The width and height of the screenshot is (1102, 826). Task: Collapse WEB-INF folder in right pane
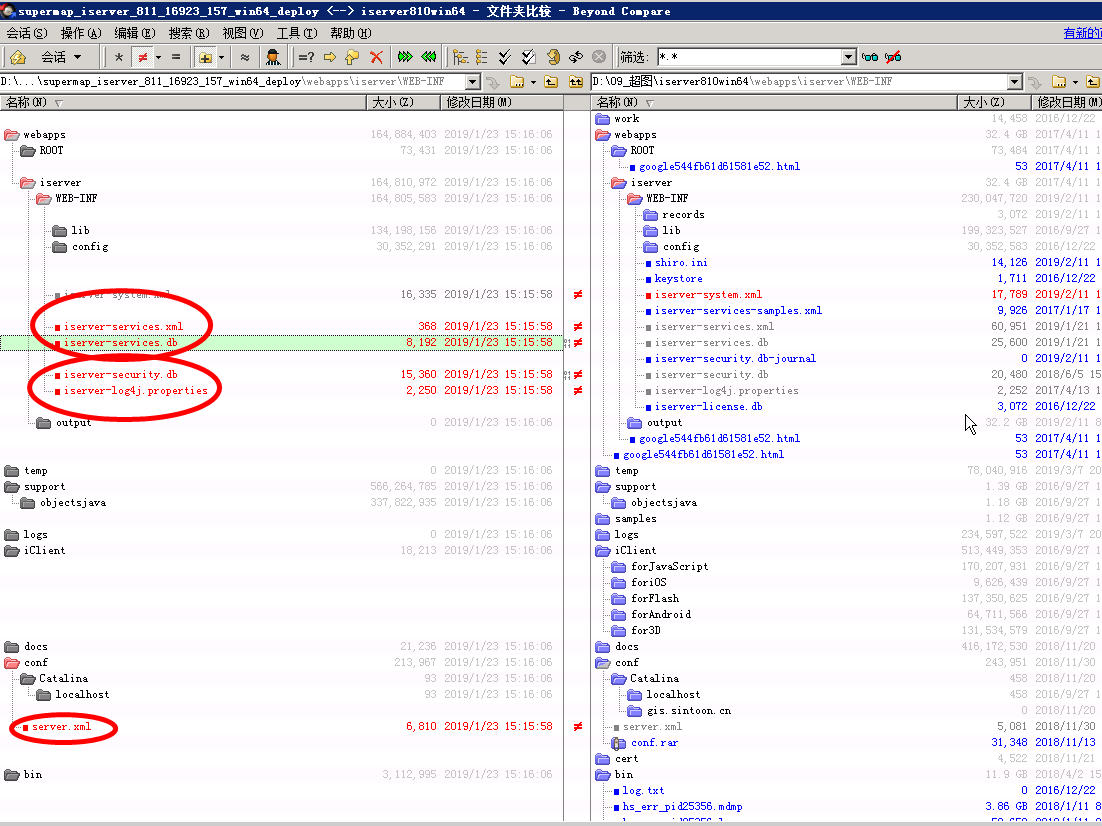point(635,199)
